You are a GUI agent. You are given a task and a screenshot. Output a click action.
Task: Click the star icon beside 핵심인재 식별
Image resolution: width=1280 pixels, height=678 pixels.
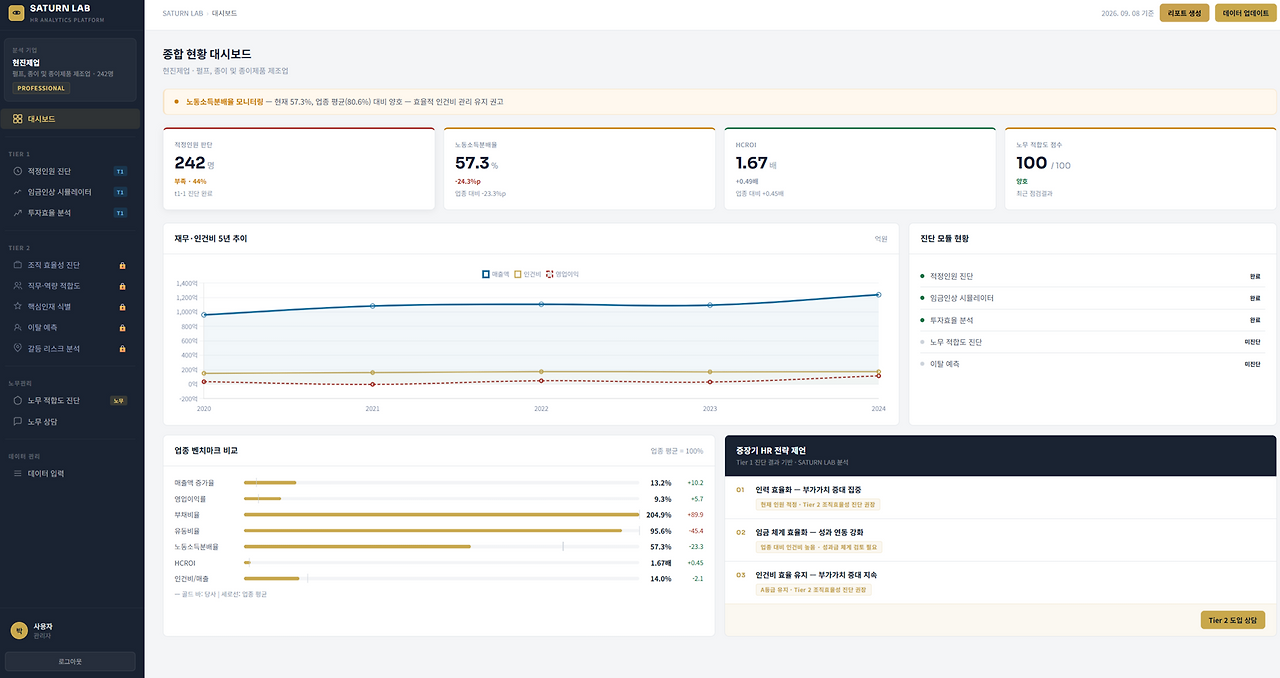tap(18, 306)
